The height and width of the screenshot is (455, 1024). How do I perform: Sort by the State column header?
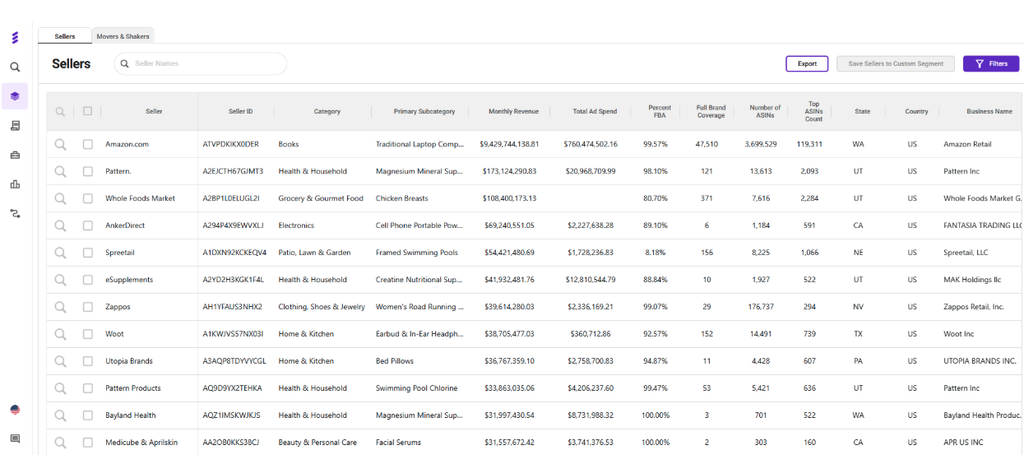[x=862, y=112]
